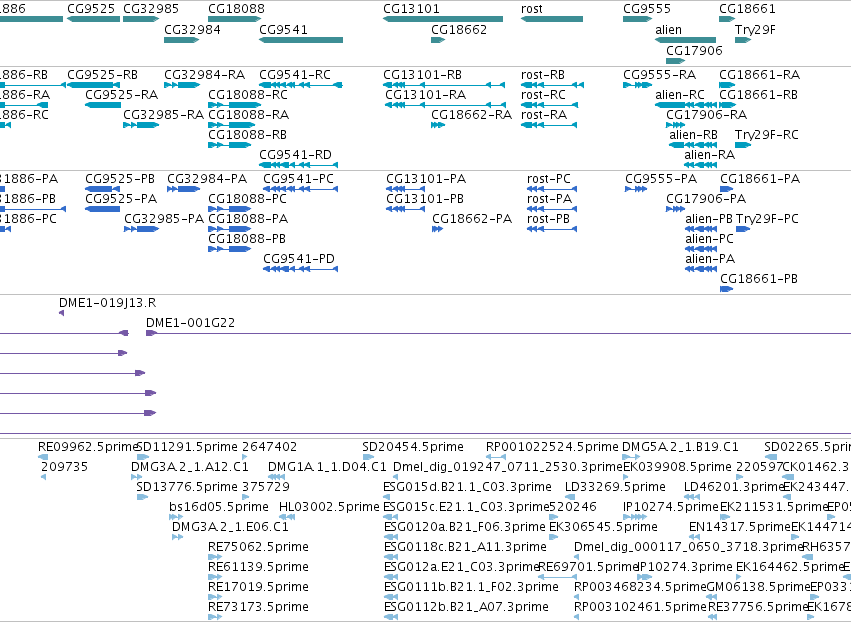Open EST RP001022524.5prime
The height and width of the screenshot is (622, 851).
(x=552, y=447)
